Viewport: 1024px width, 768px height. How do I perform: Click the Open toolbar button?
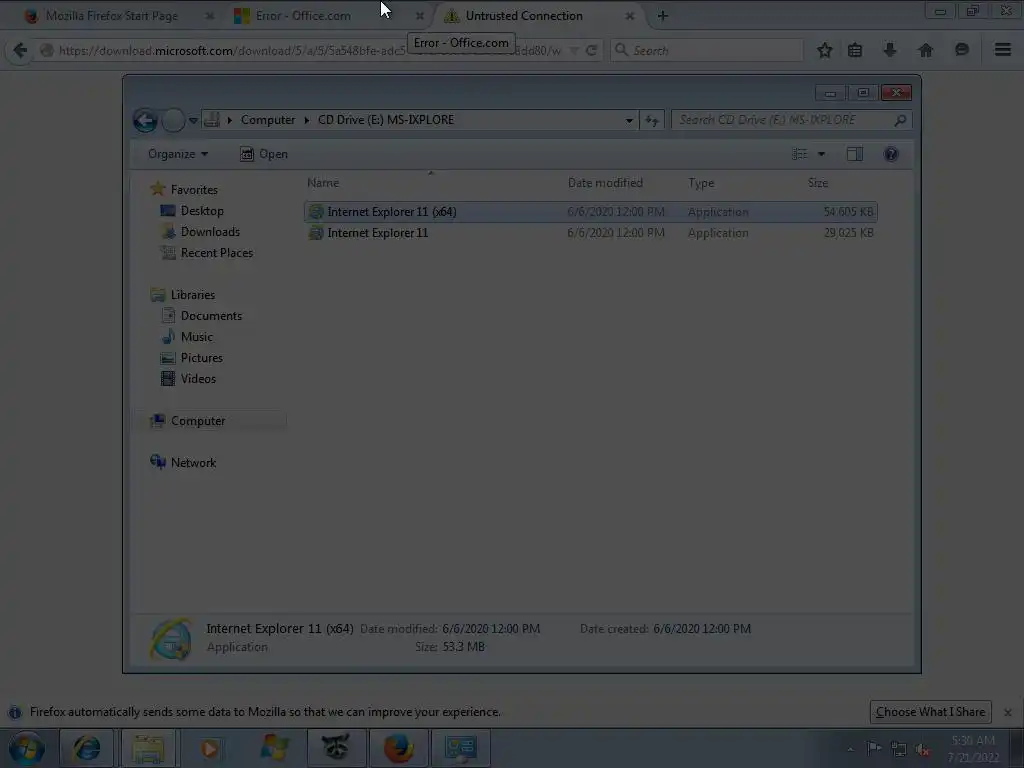[x=264, y=154]
